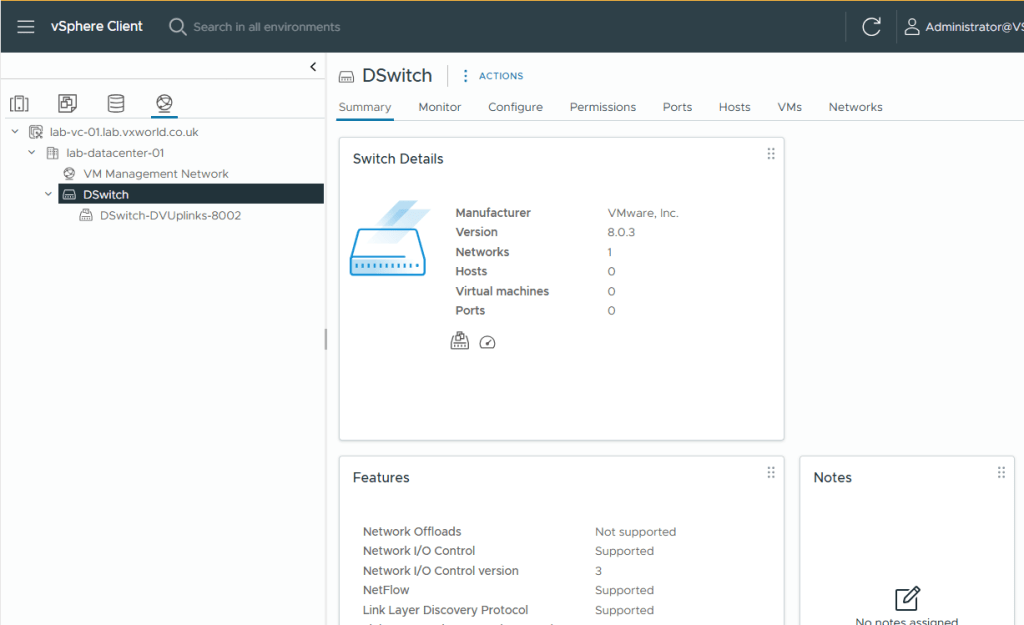
Task: Collapse the lab-datacenter-01 tree node
Action: [32, 153]
